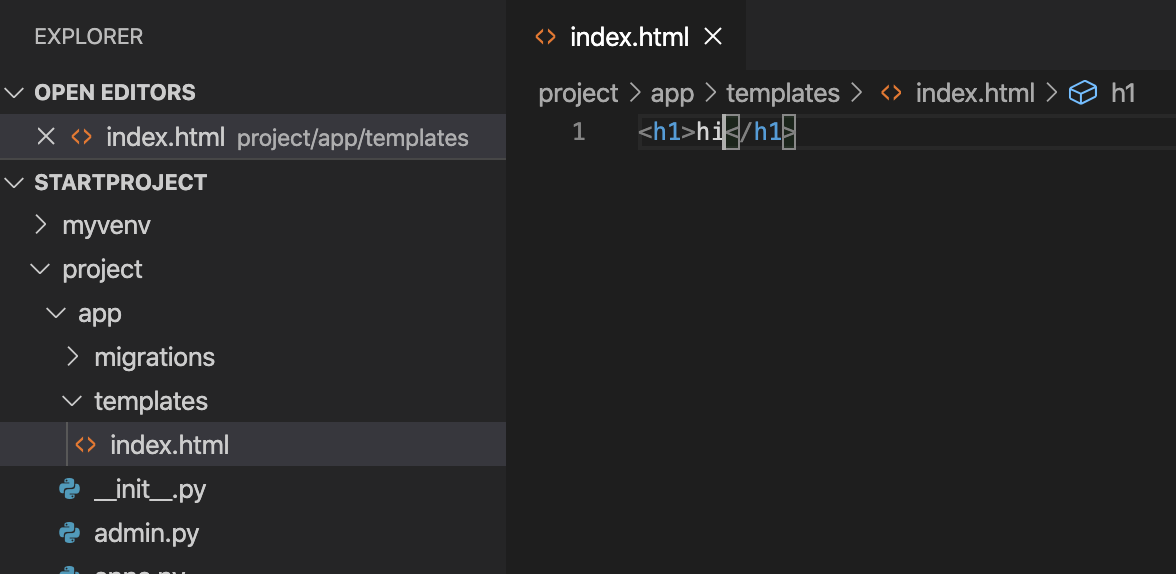
Task: Close the index.html editor tab
Action: coord(713,36)
